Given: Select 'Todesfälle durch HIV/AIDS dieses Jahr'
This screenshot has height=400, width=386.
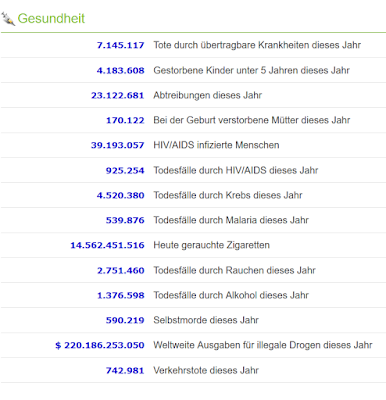Looking at the screenshot, I should 236,170.
